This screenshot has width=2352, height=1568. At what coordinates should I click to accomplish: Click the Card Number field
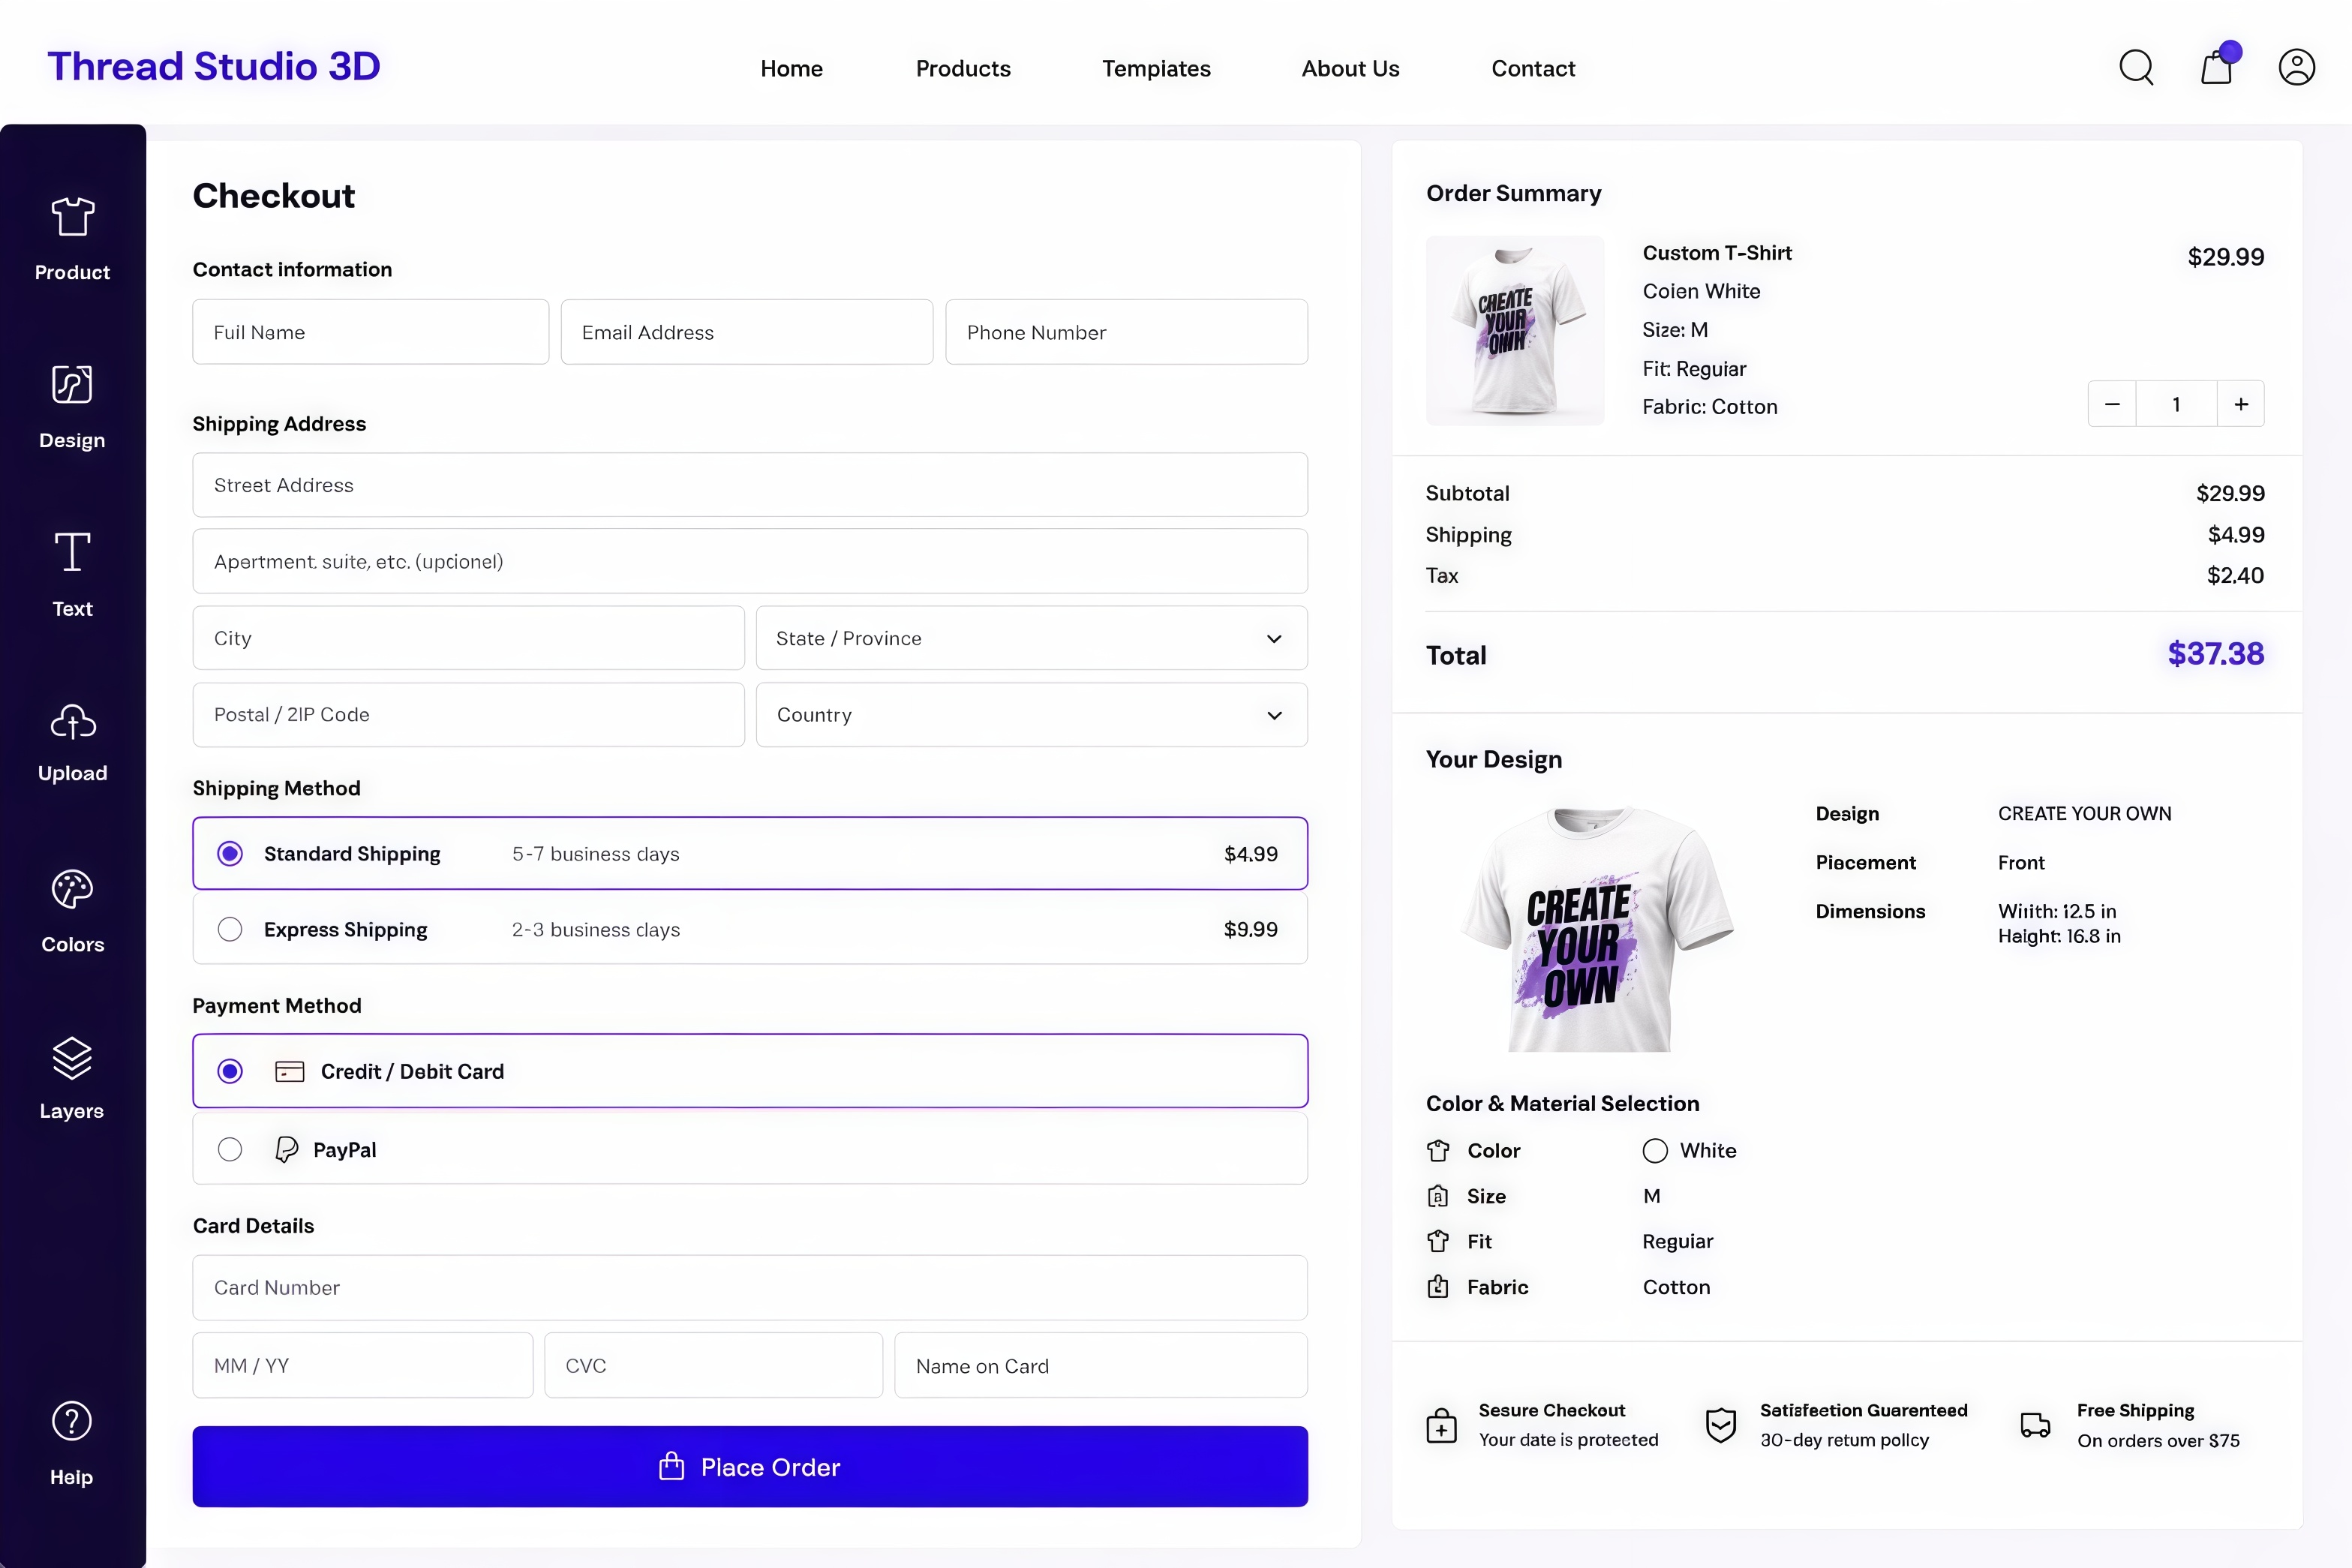click(x=750, y=1288)
